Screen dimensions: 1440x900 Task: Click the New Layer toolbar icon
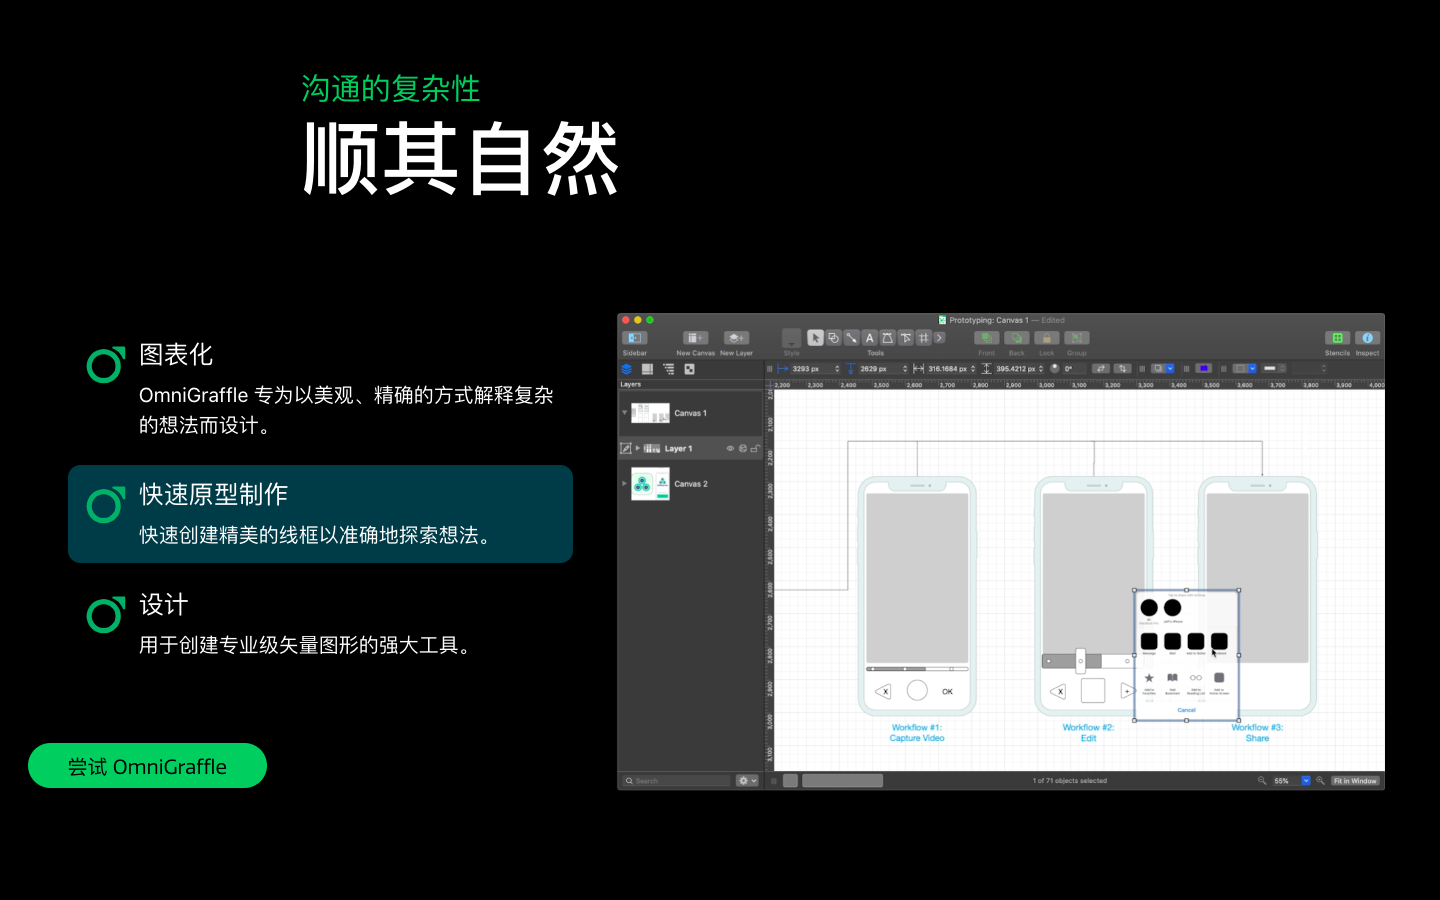(735, 337)
